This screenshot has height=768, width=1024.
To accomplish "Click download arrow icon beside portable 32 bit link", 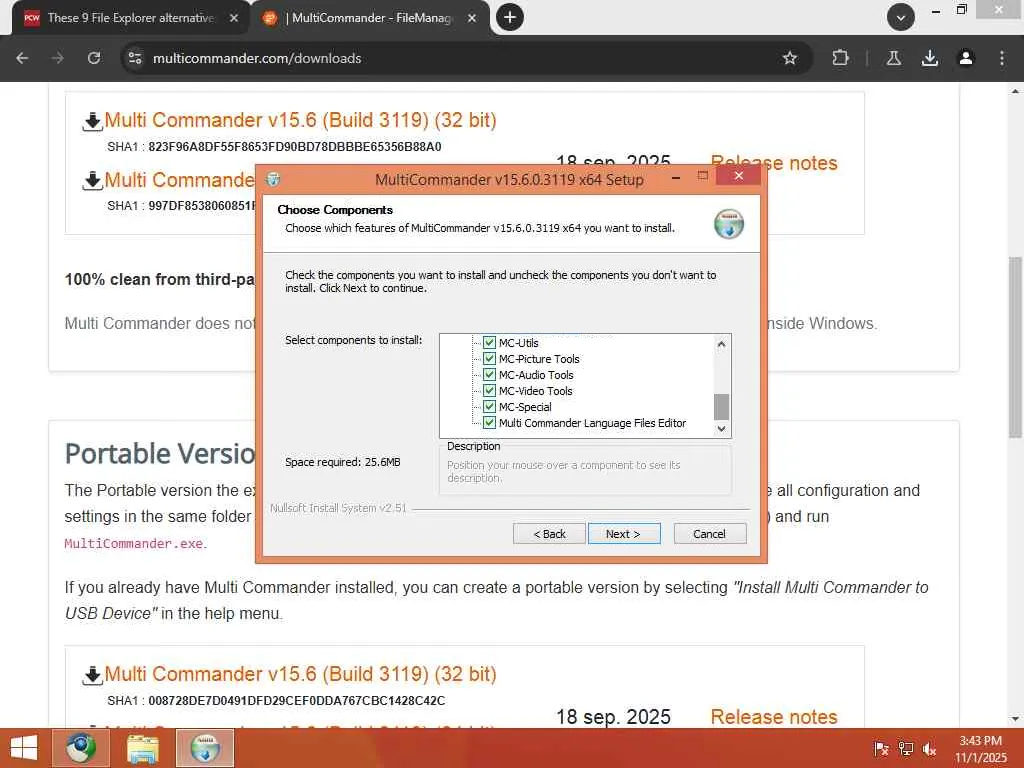I will [x=92, y=675].
